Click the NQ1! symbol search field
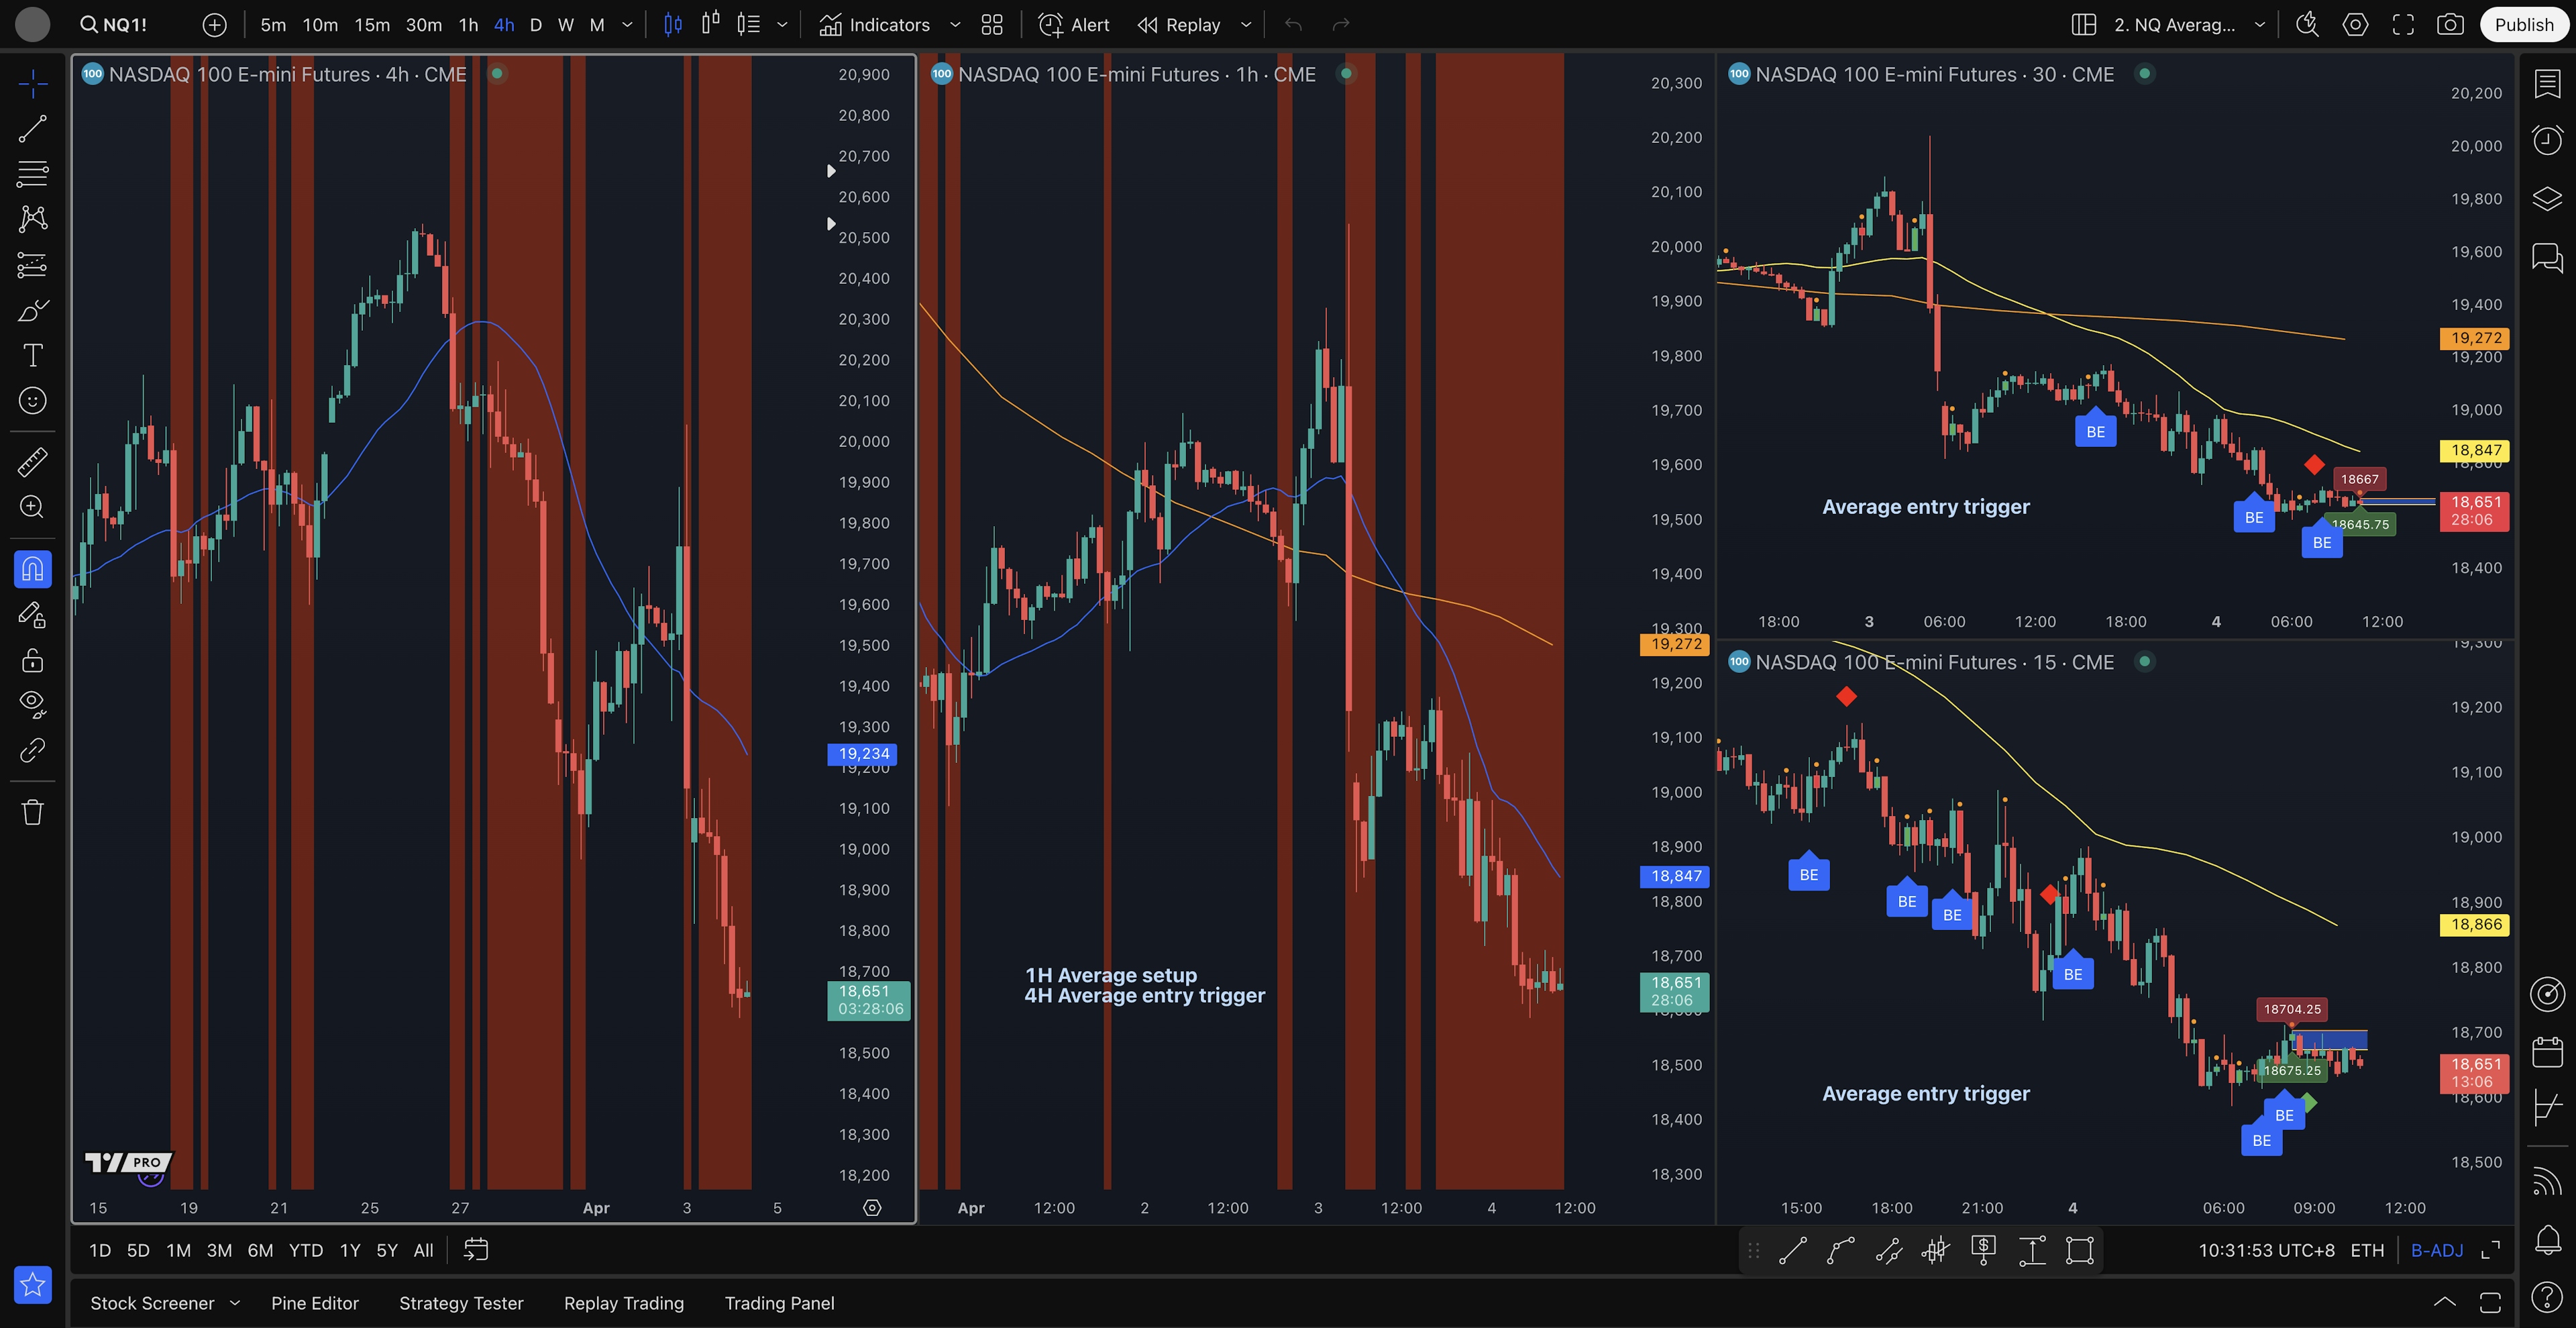This screenshot has height=1328, width=2576. pos(114,25)
